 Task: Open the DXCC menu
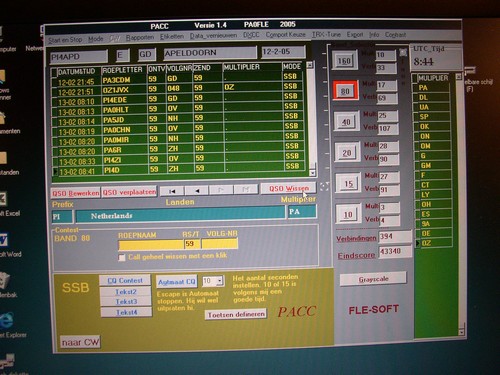coord(251,35)
